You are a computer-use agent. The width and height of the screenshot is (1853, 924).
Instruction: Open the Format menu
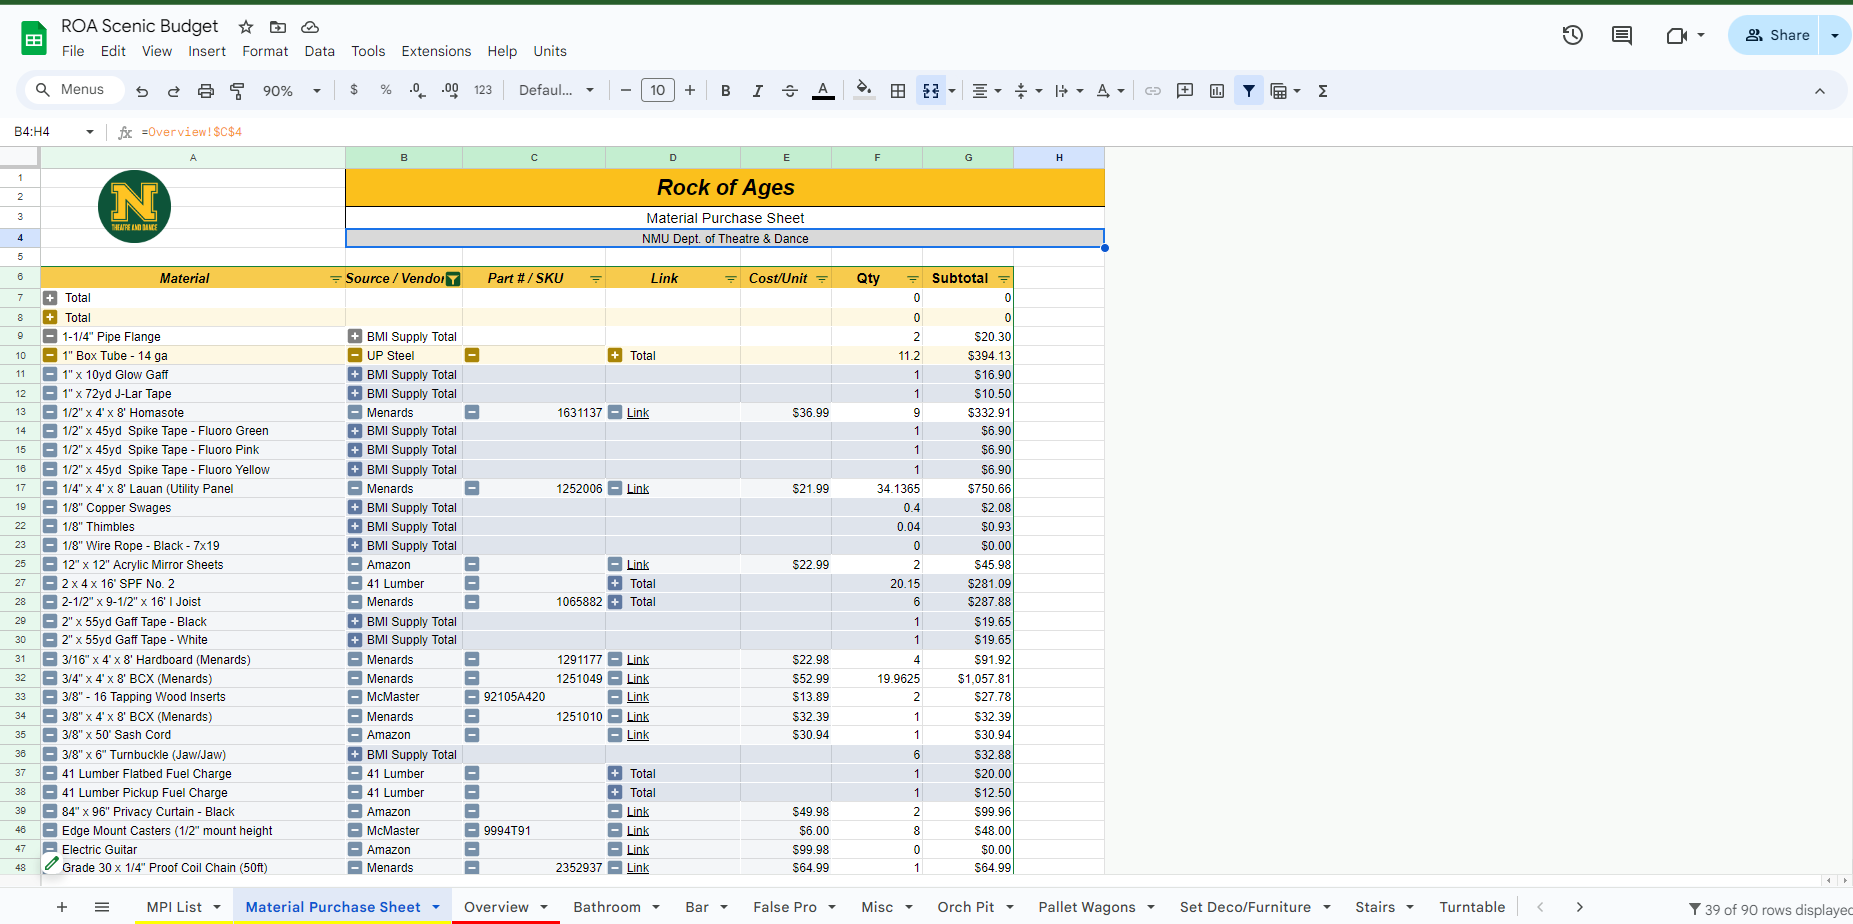[x=265, y=51]
